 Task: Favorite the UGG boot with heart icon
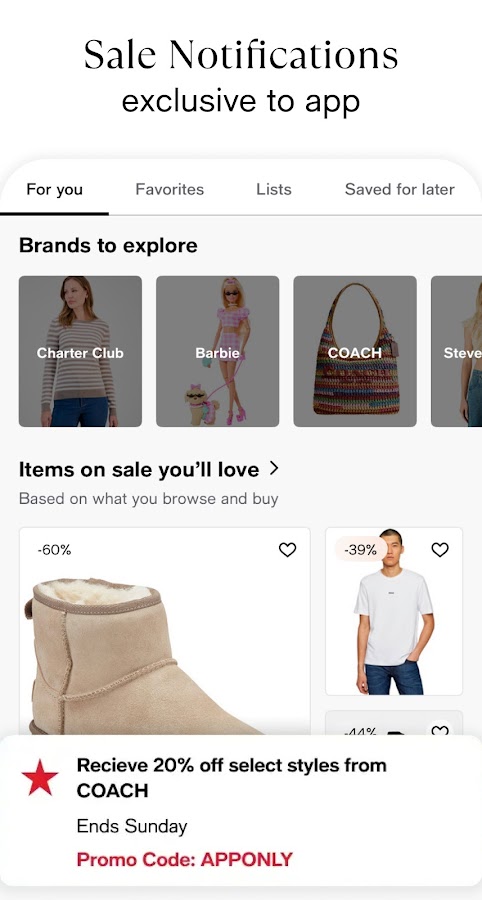coord(287,550)
